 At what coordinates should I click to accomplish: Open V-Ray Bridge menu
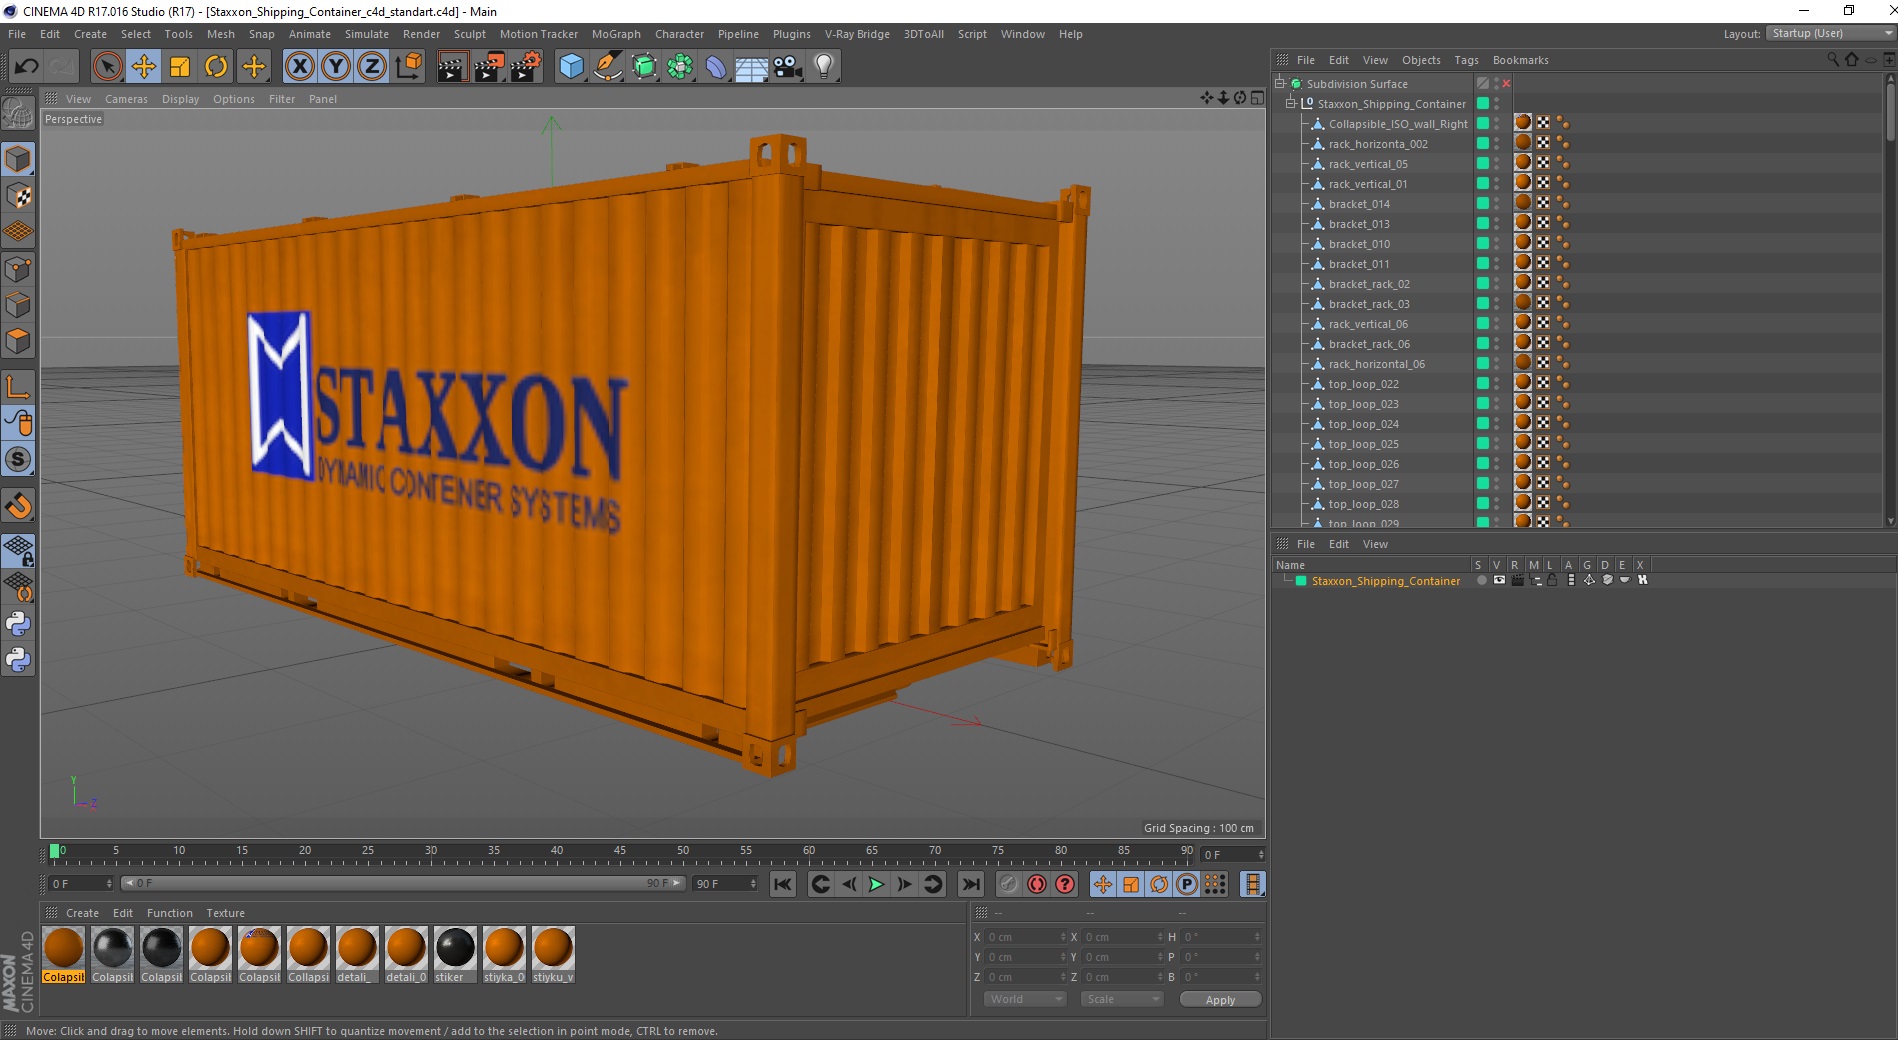click(x=857, y=34)
